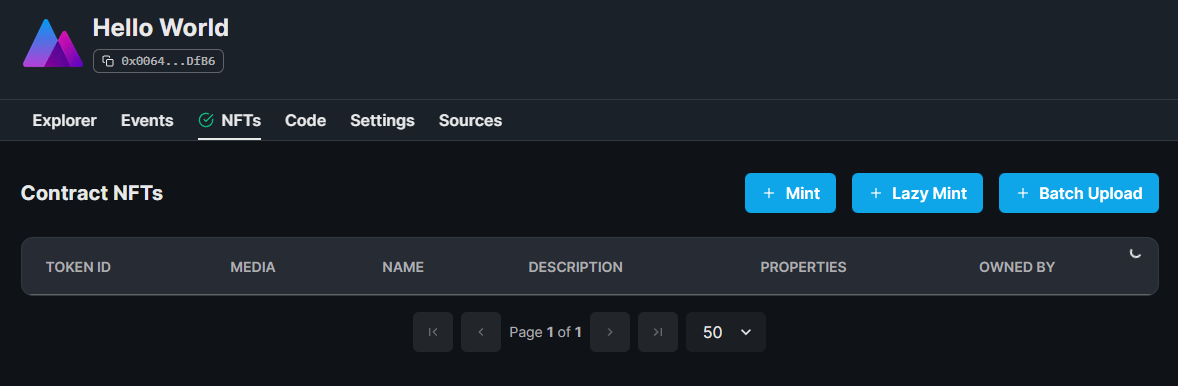Click the TOKEN ID column header
This screenshot has height=386, width=1178.
coord(78,267)
